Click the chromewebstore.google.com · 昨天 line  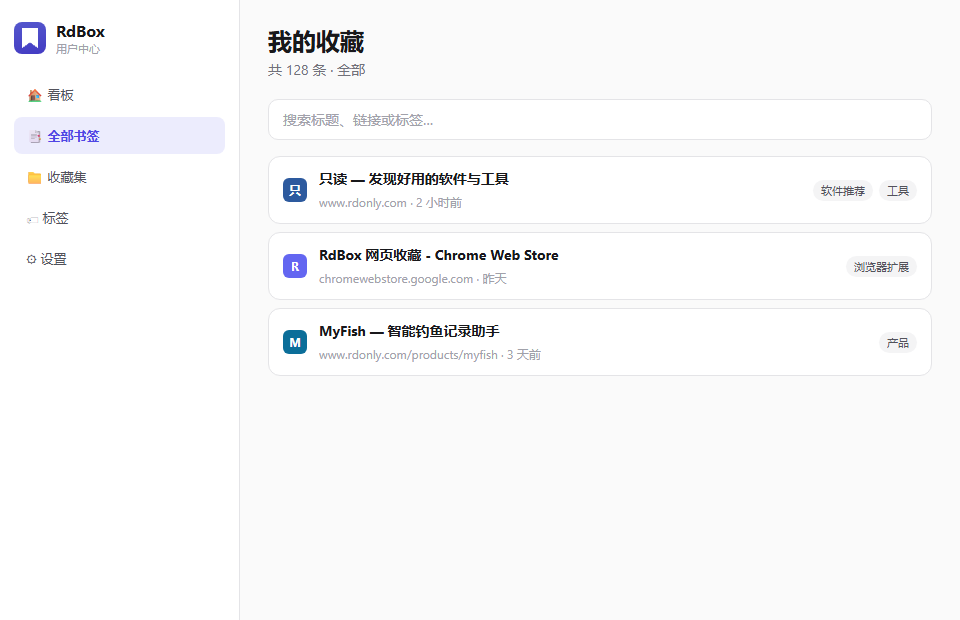pyautogui.click(x=413, y=279)
